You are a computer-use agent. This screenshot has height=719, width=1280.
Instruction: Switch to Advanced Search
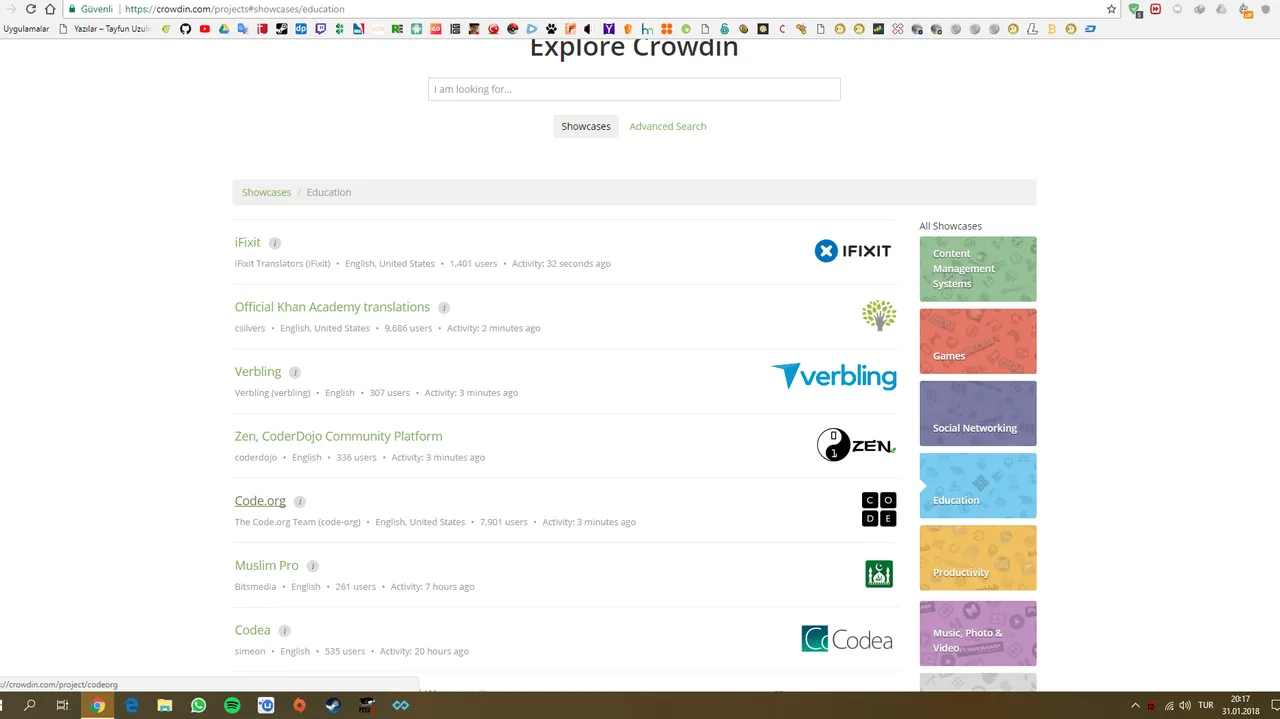[x=668, y=126]
